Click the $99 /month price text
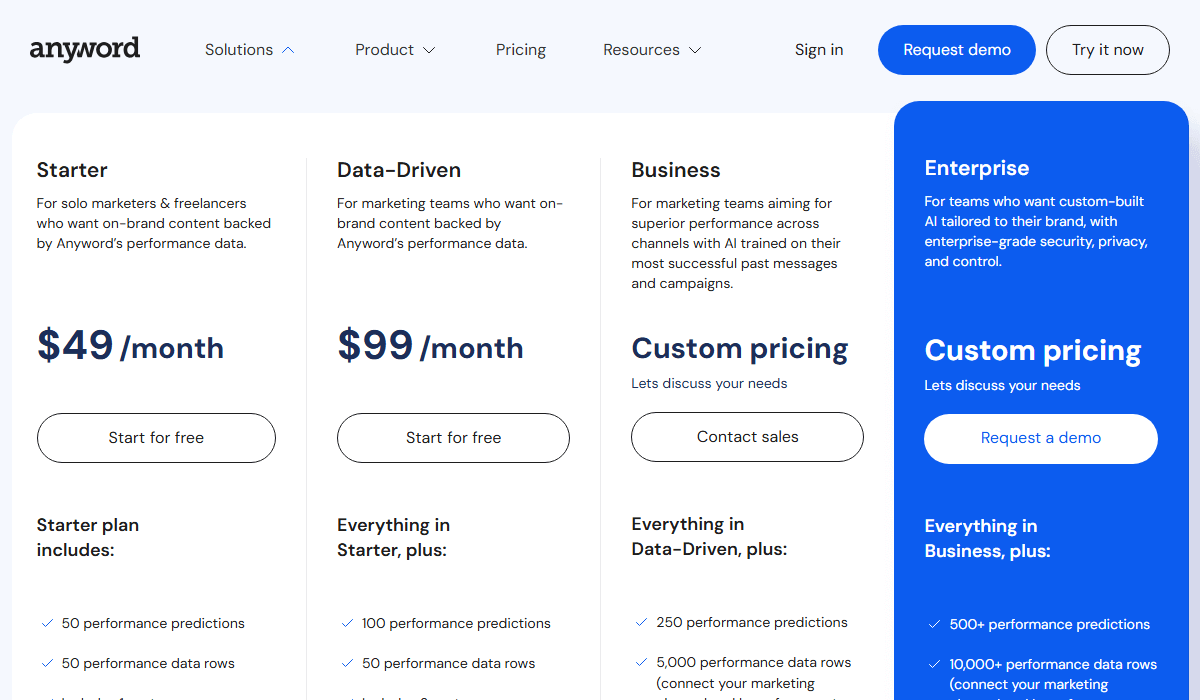 click(430, 347)
